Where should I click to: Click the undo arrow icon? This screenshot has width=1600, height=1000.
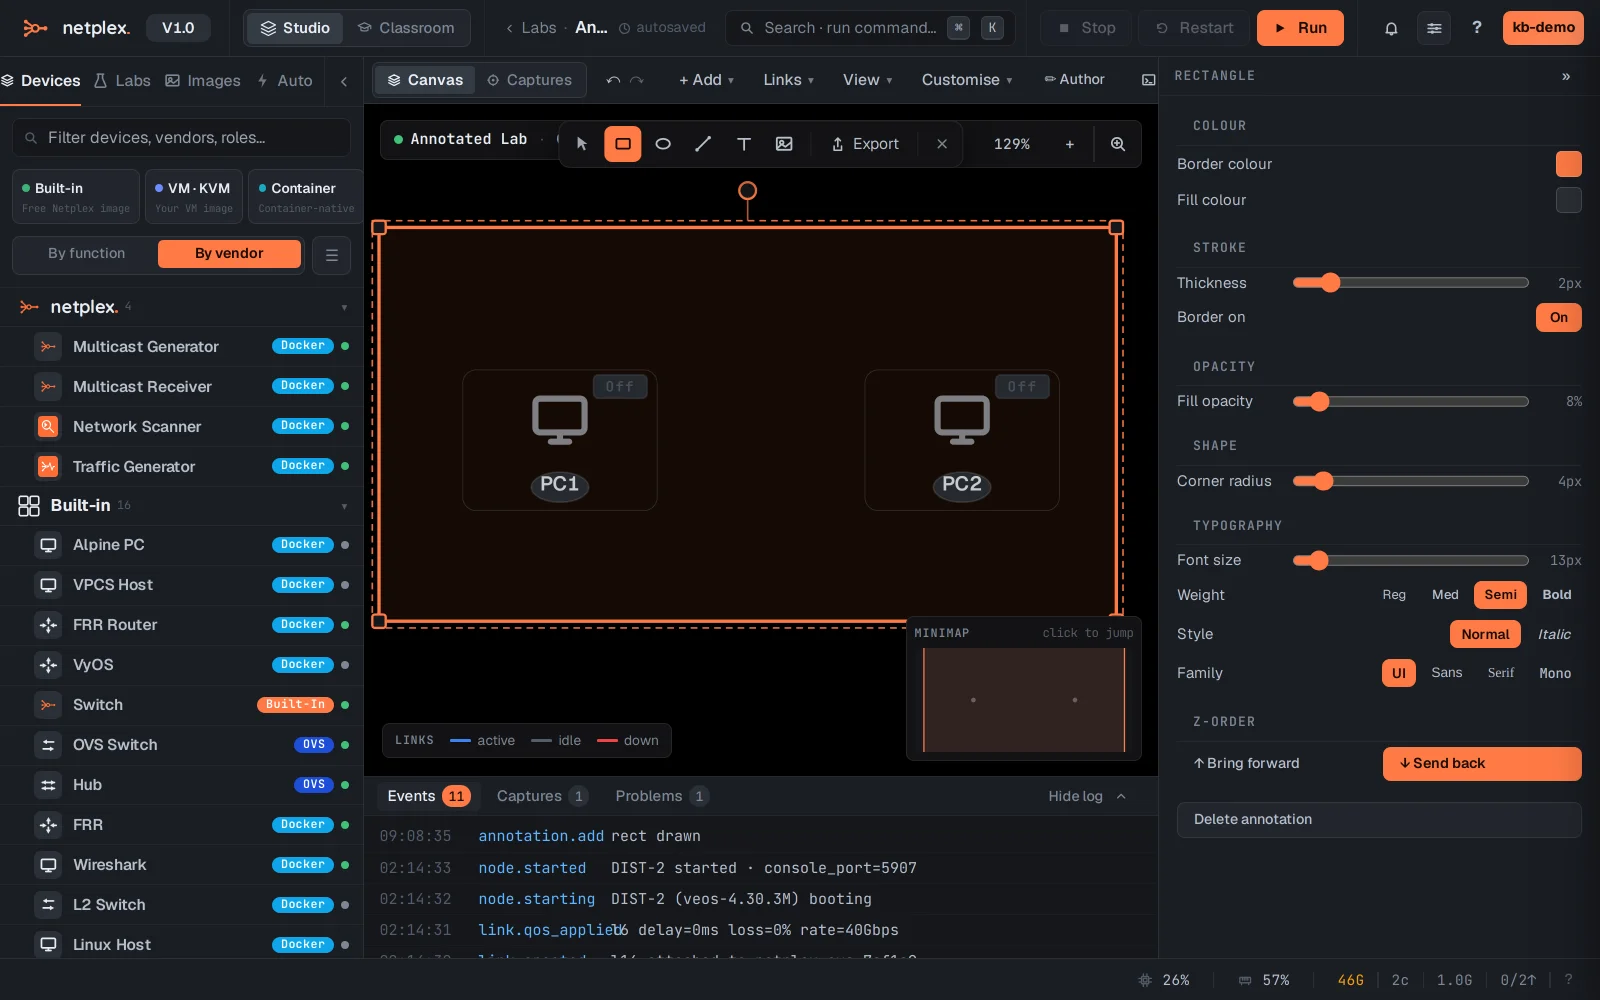pyautogui.click(x=613, y=80)
